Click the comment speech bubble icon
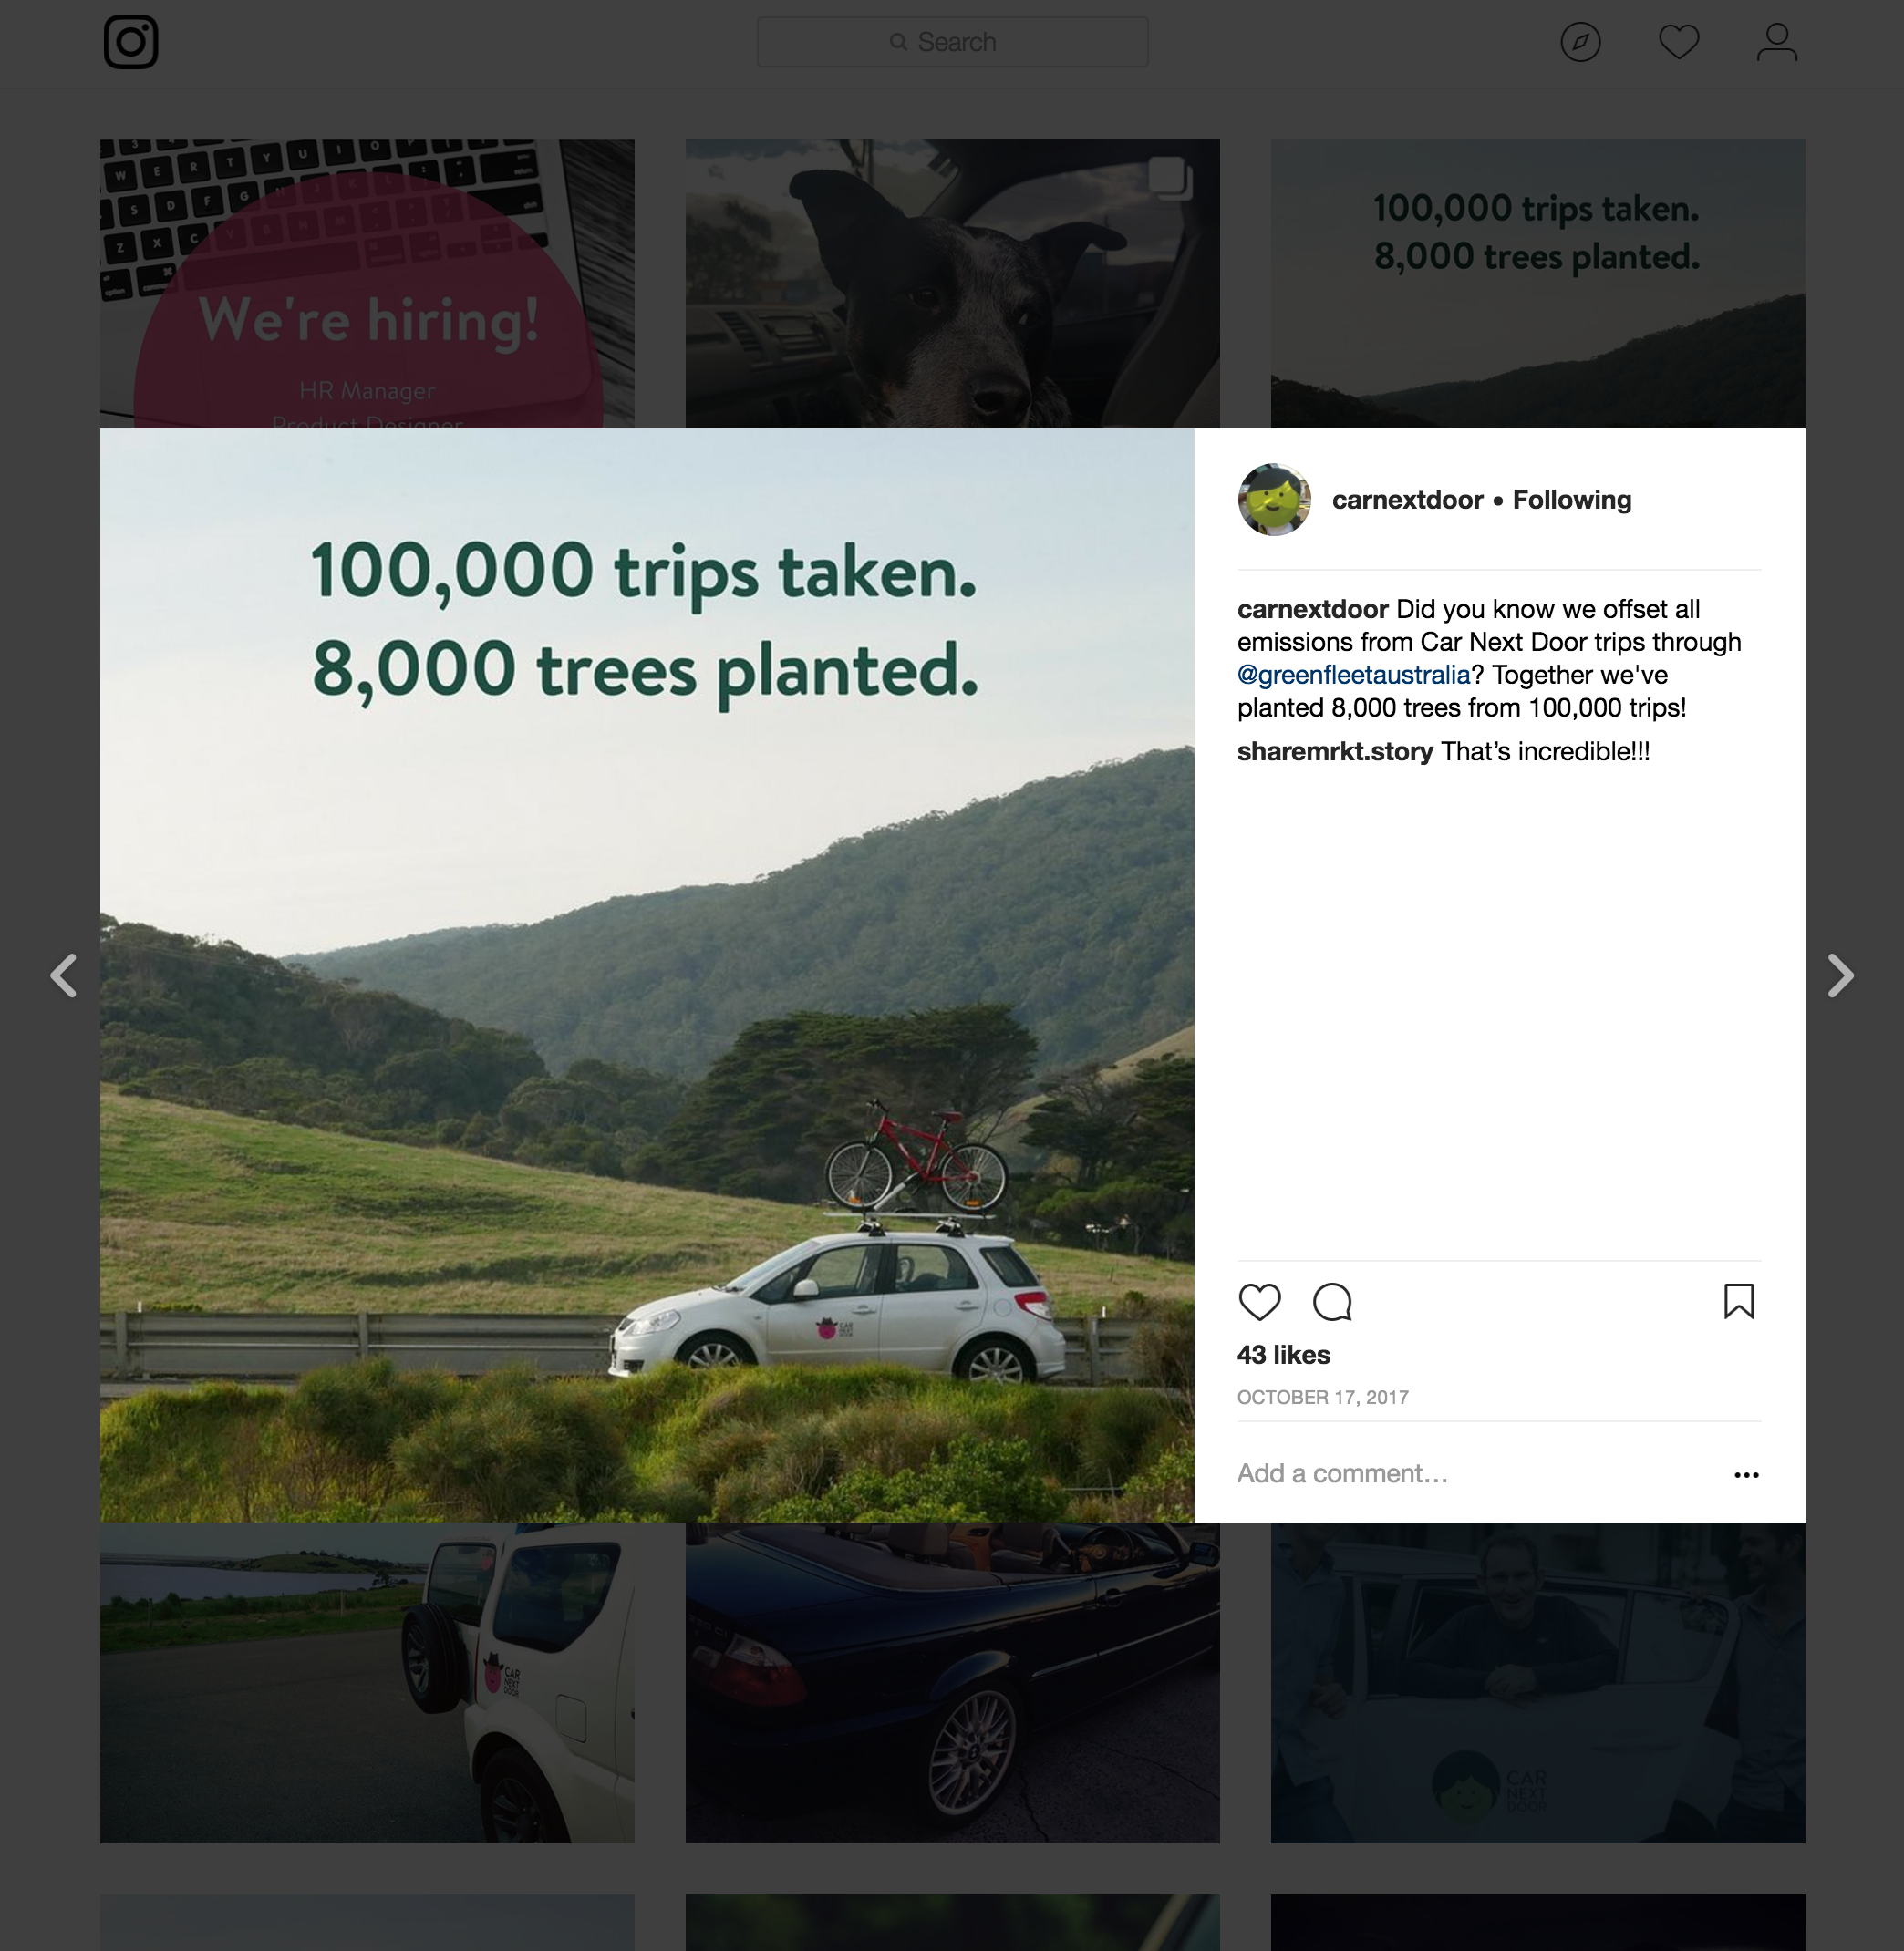Viewport: 1904px width, 1951px height. [1332, 1302]
